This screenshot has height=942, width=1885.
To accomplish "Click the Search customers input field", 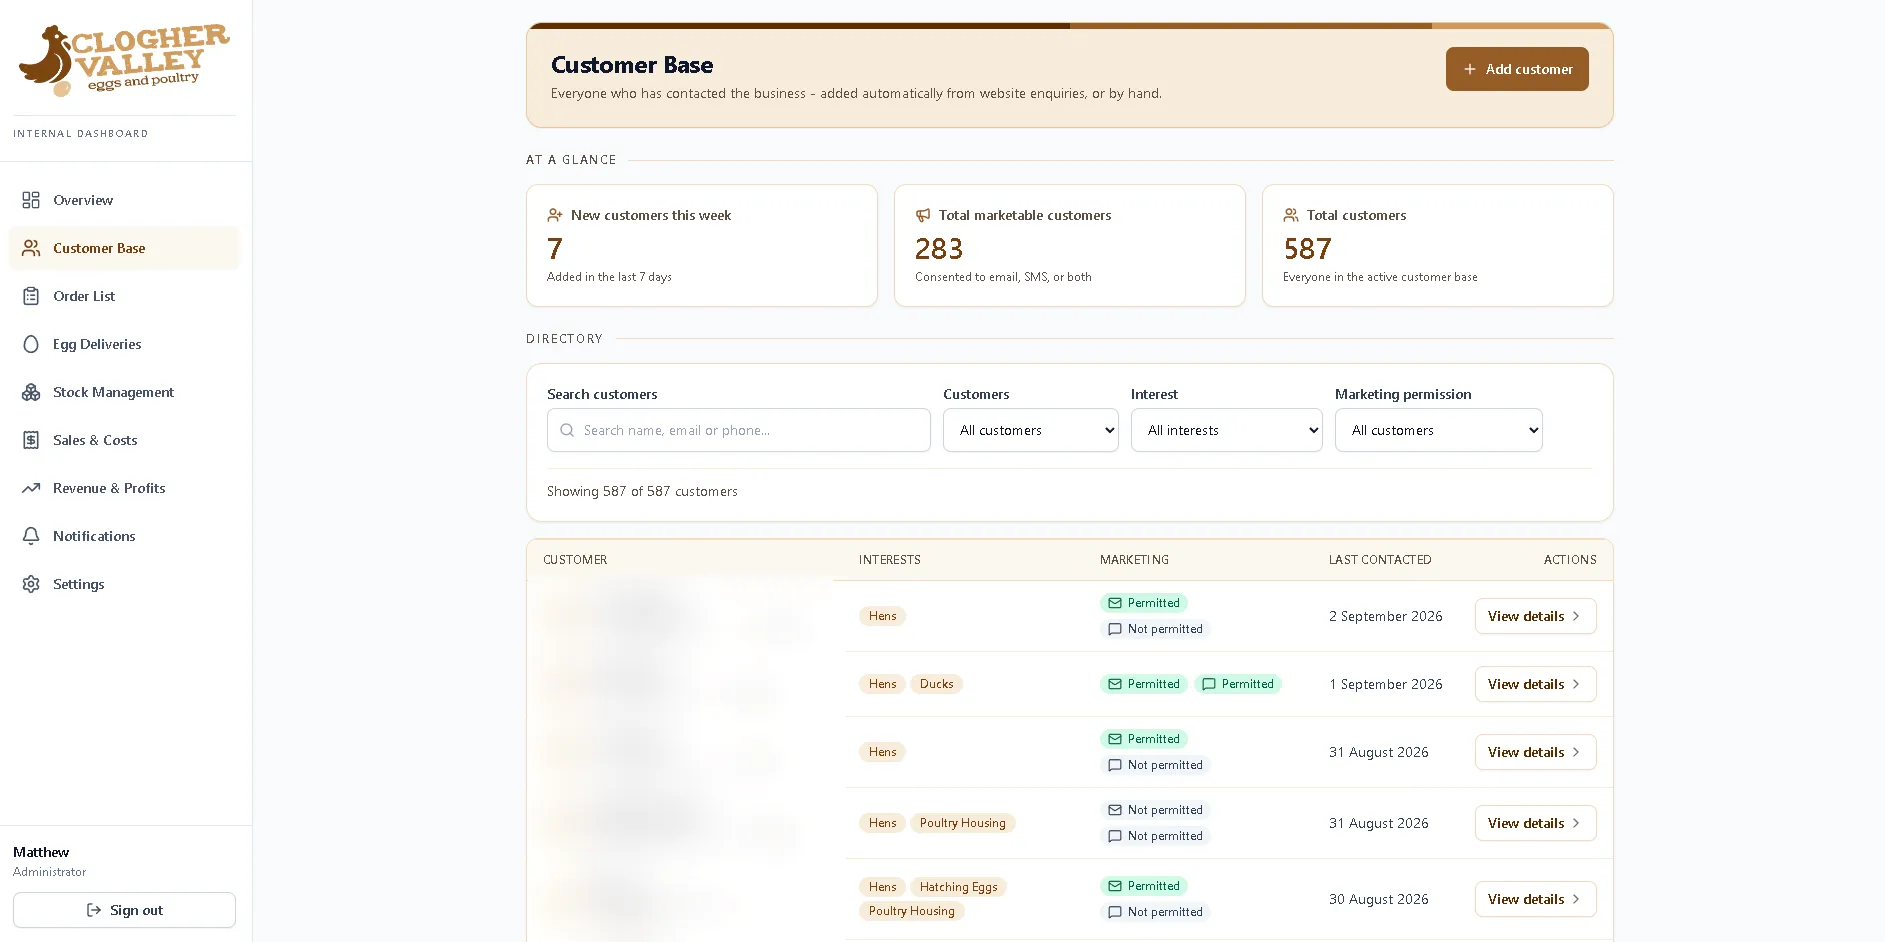I will click(x=739, y=430).
